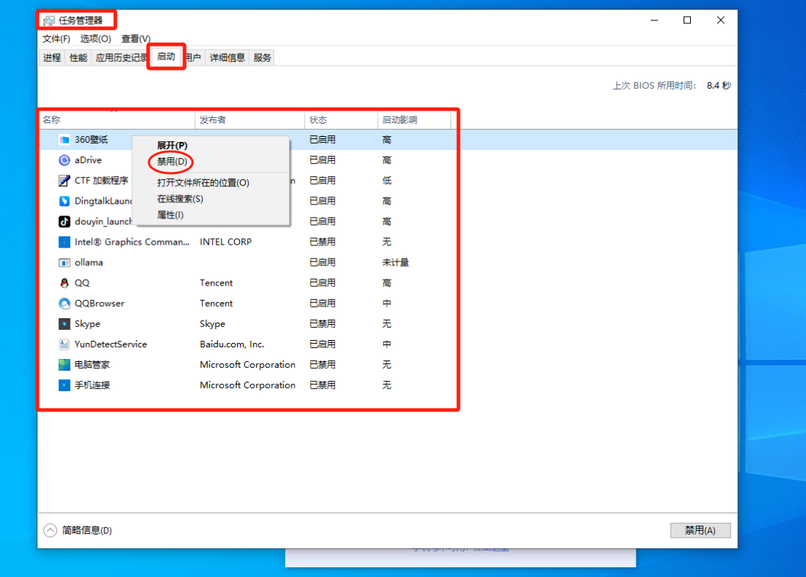Switch to the 应用历史记录 tab
Image resolution: width=806 pixels, height=577 pixels.
click(x=121, y=58)
